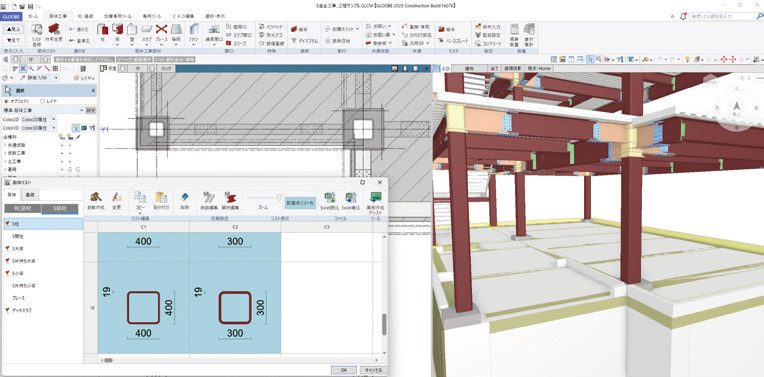Screen dimensions: 764x377
Task: Toggle the 配置済リスト色 highlight button
Action: tap(300, 203)
